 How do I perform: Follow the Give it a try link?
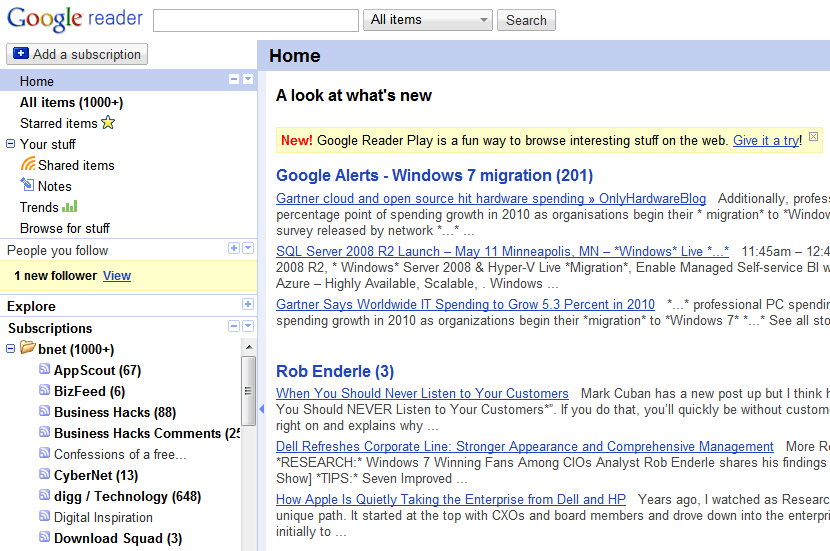[766, 140]
